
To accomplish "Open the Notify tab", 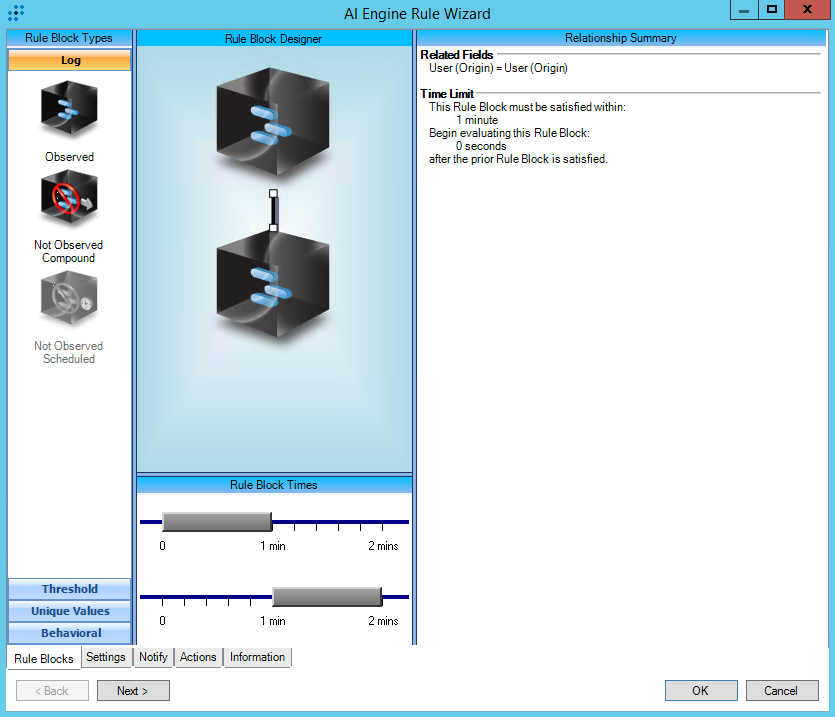I will pyautogui.click(x=153, y=657).
